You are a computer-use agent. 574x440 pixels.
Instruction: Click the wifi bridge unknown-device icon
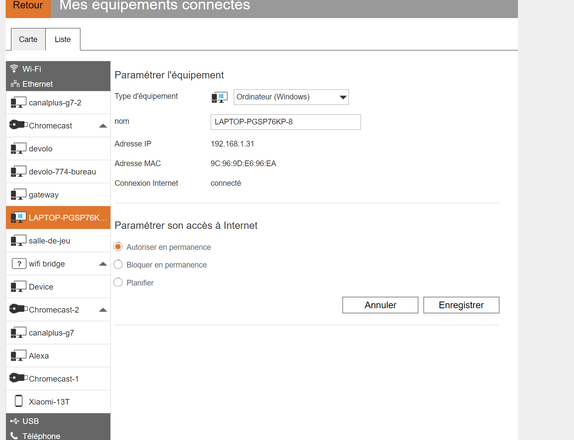tap(19, 264)
